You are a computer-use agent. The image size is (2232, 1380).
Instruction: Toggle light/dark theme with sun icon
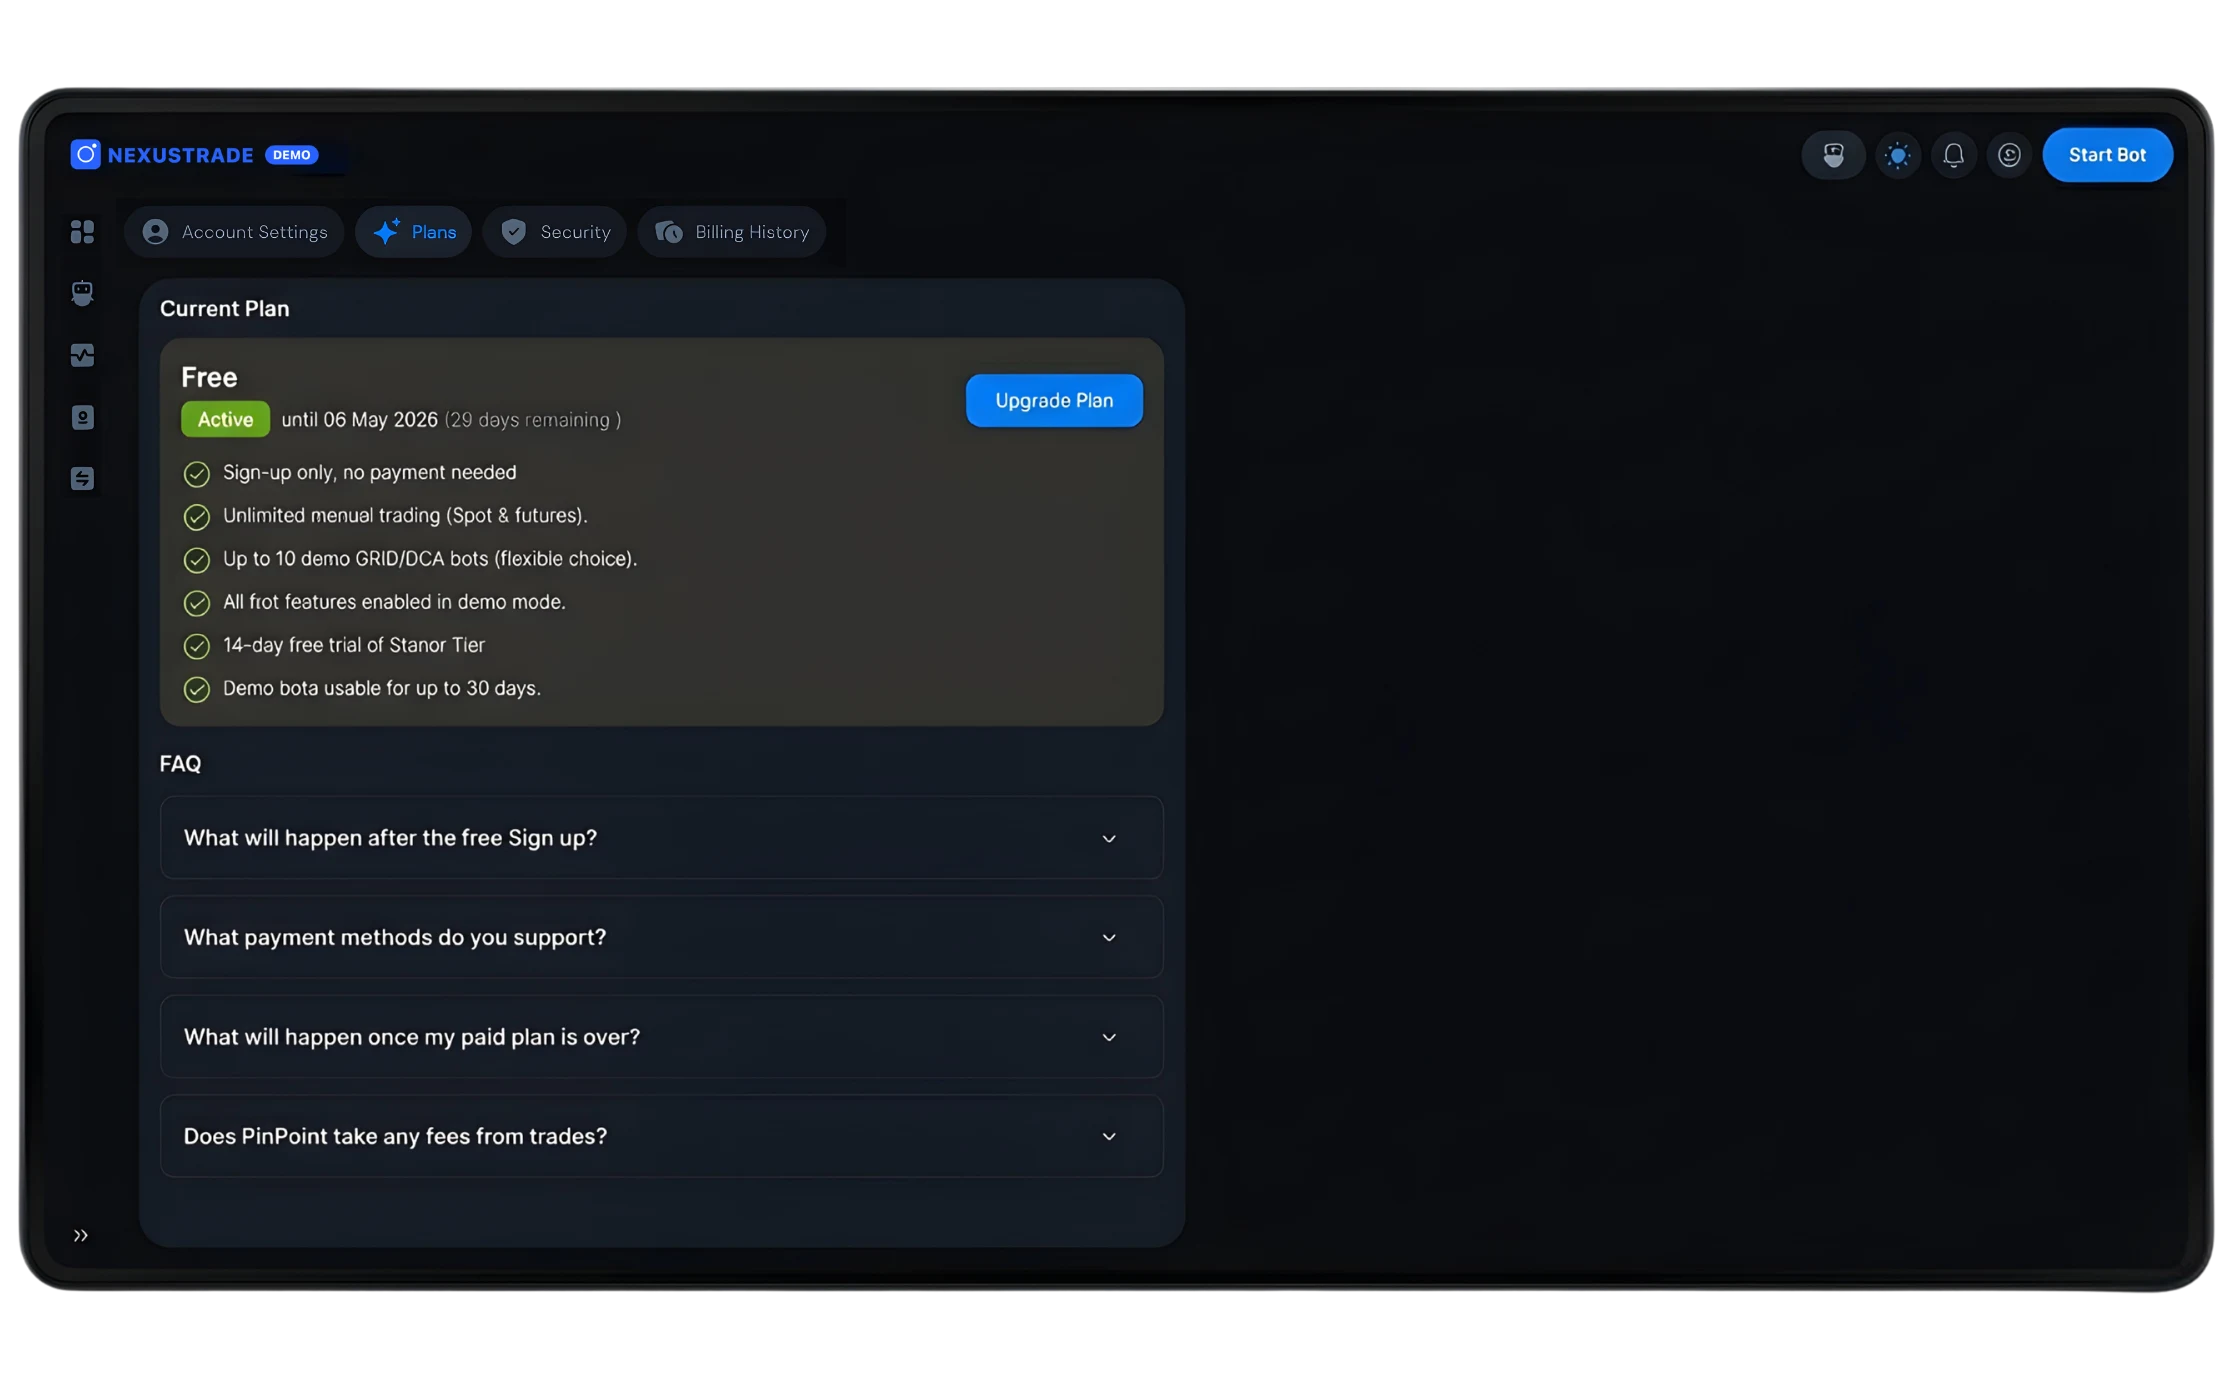point(1897,155)
